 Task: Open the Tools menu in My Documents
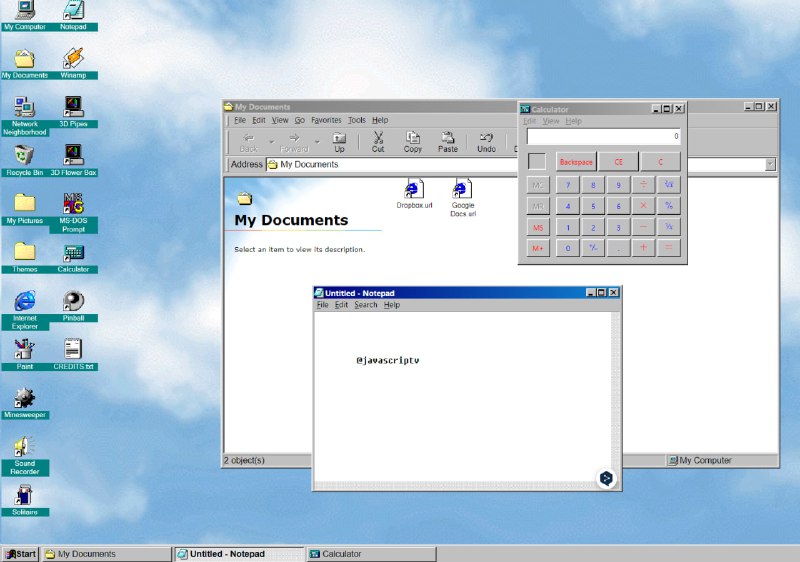pyautogui.click(x=357, y=120)
